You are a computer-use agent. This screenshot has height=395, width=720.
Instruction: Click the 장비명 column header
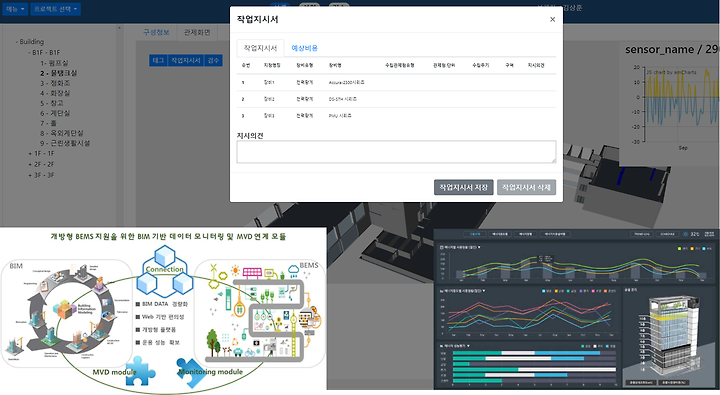tap(335, 65)
